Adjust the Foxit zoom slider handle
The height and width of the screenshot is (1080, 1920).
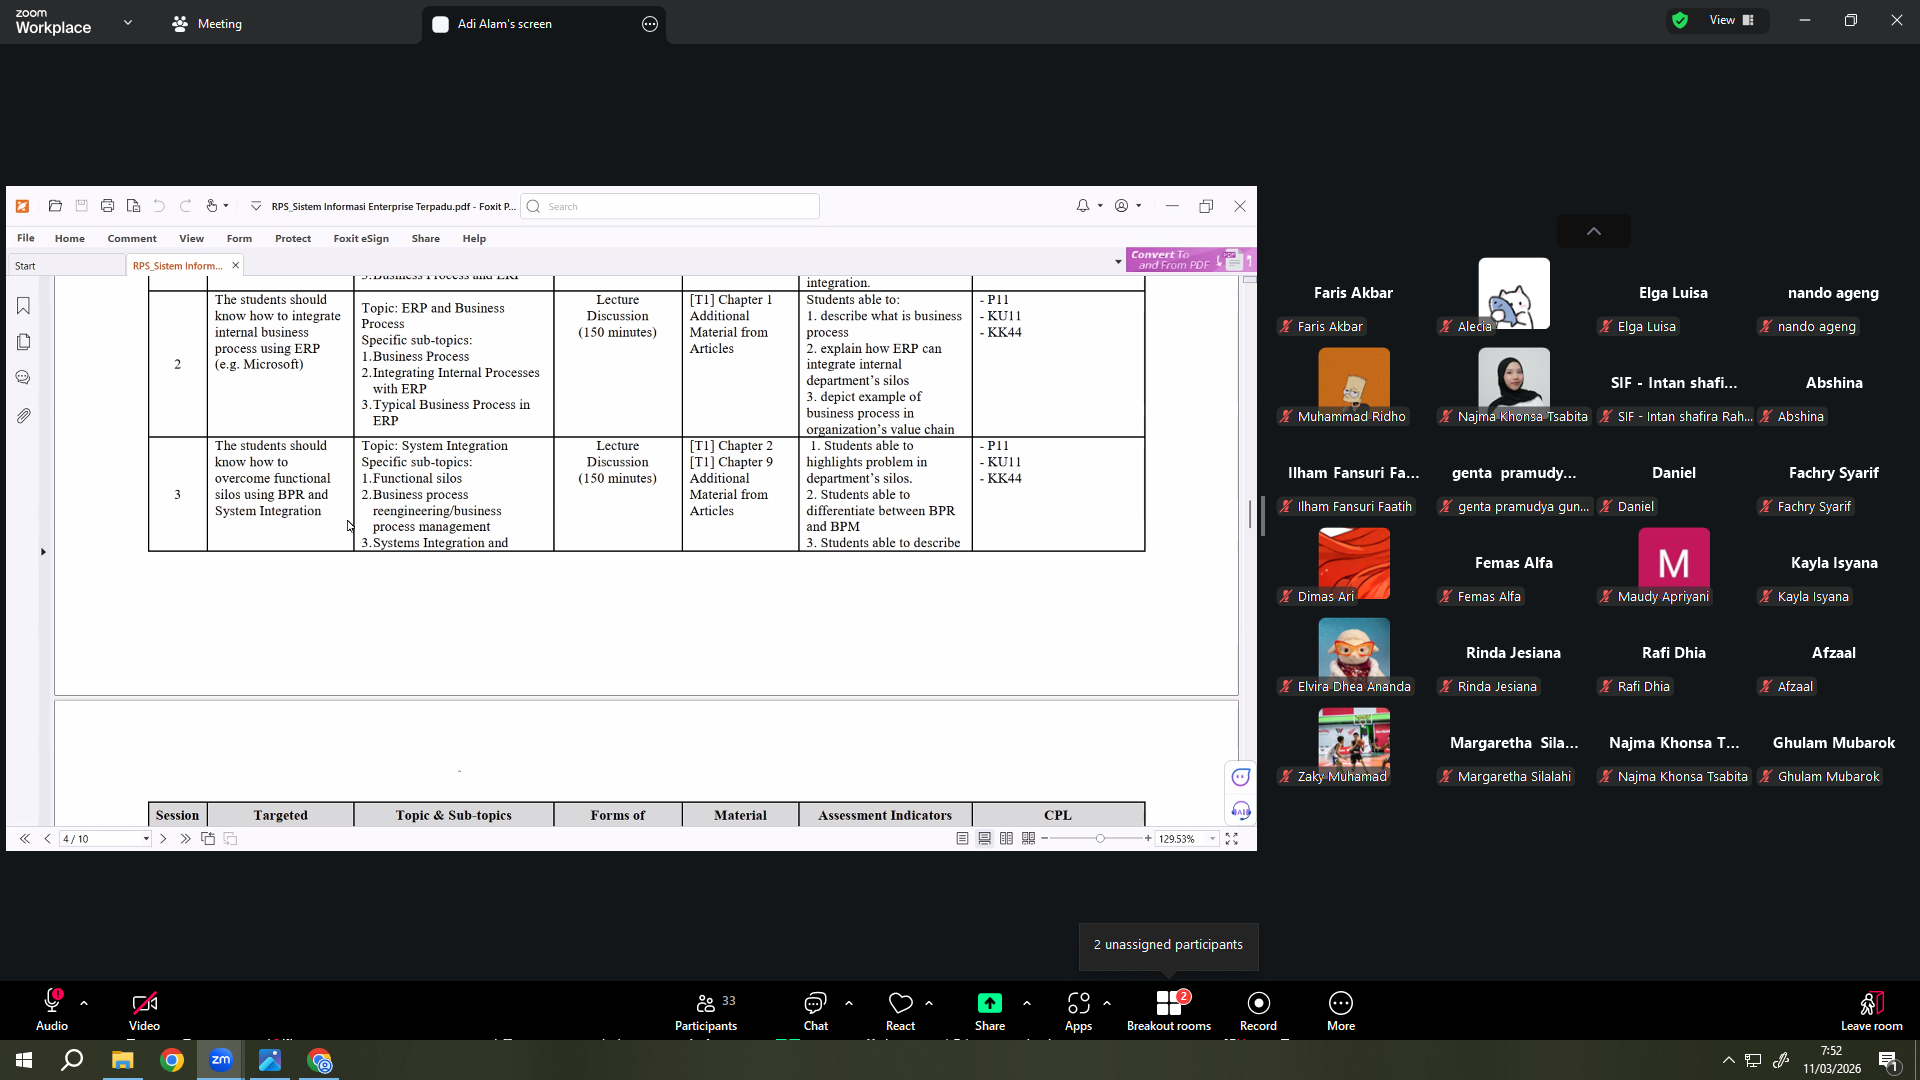point(1100,839)
